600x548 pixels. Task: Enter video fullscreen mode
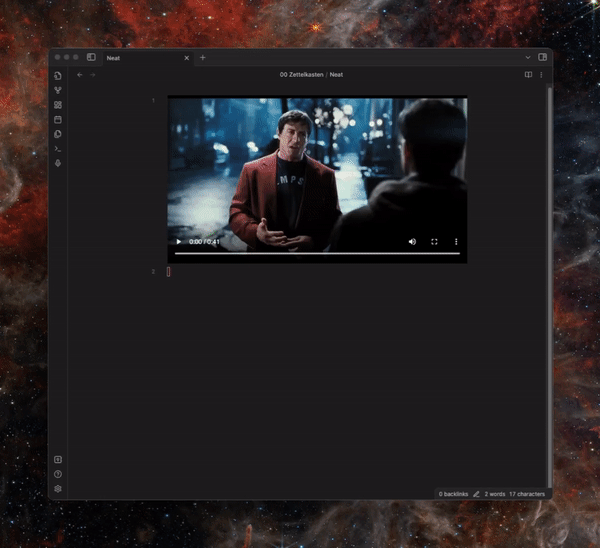pos(434,241)
